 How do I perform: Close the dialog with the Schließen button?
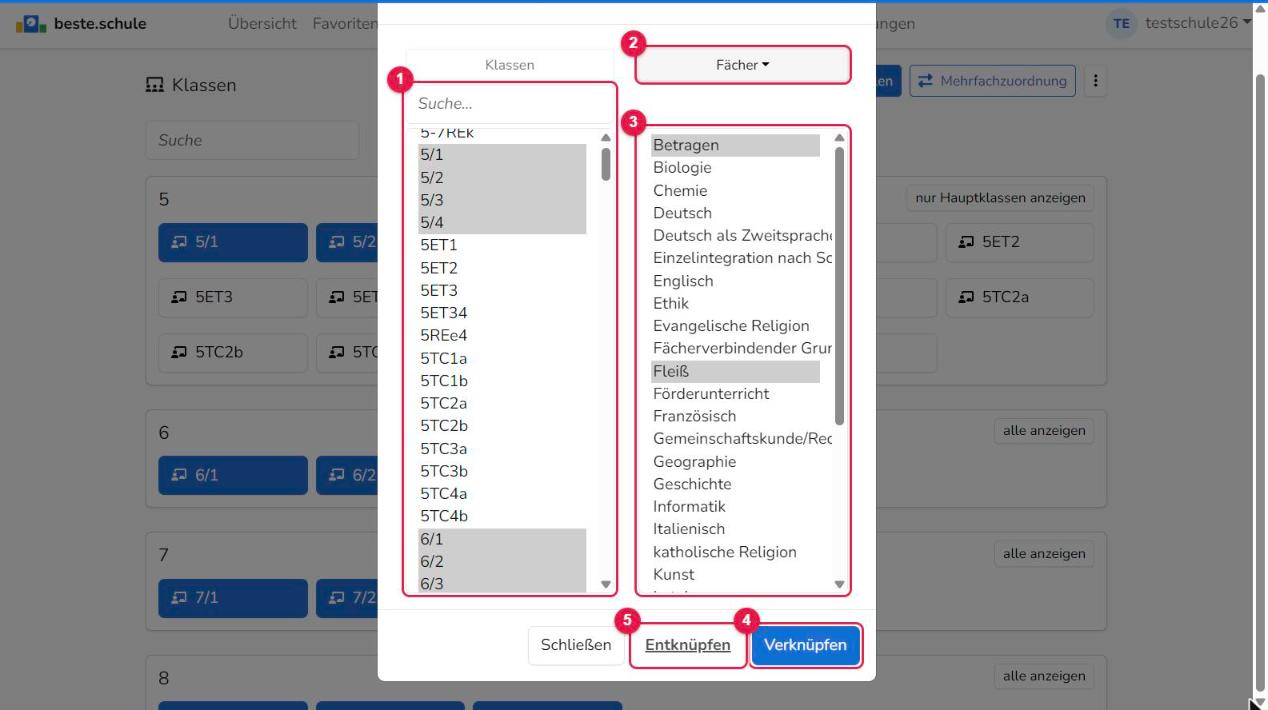[x=576, y=645]
